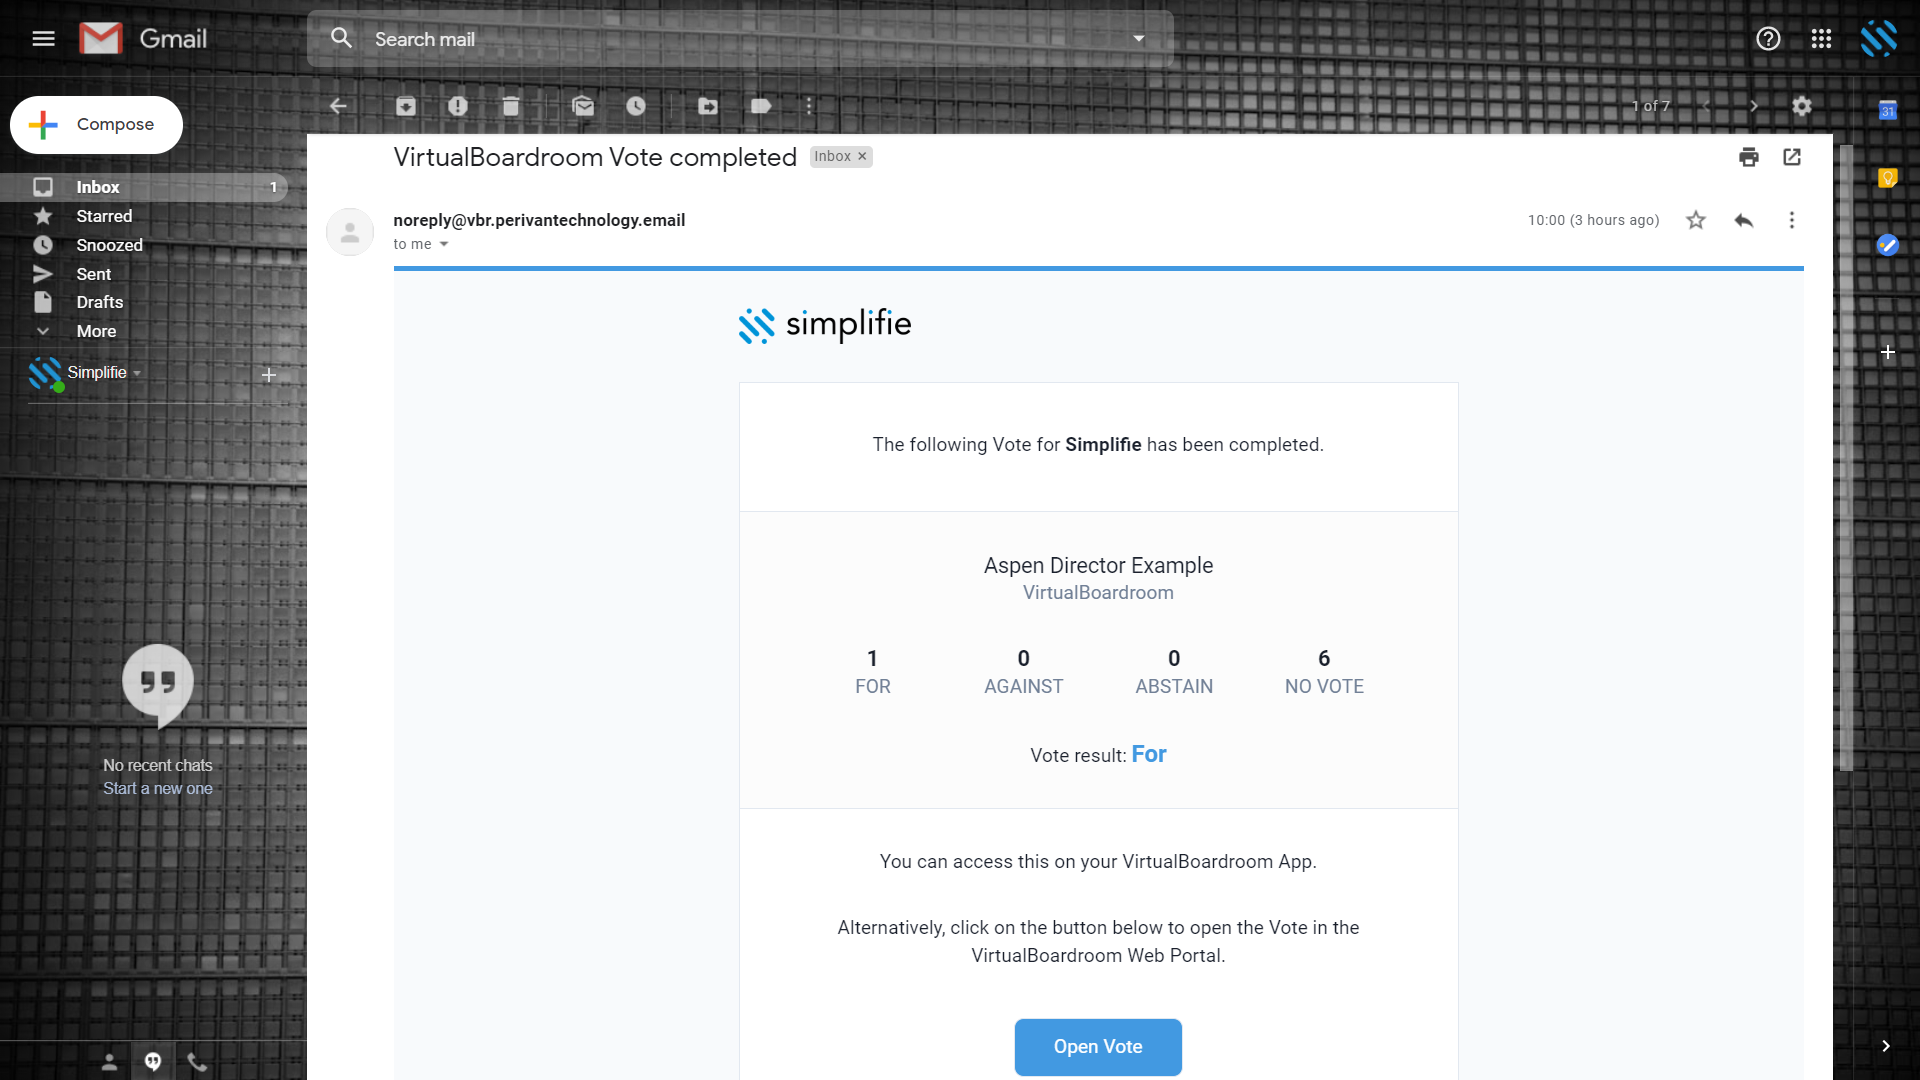Click the sender's profile avatar
This screenshot has width=1920, height=1080.
(350, 232)
